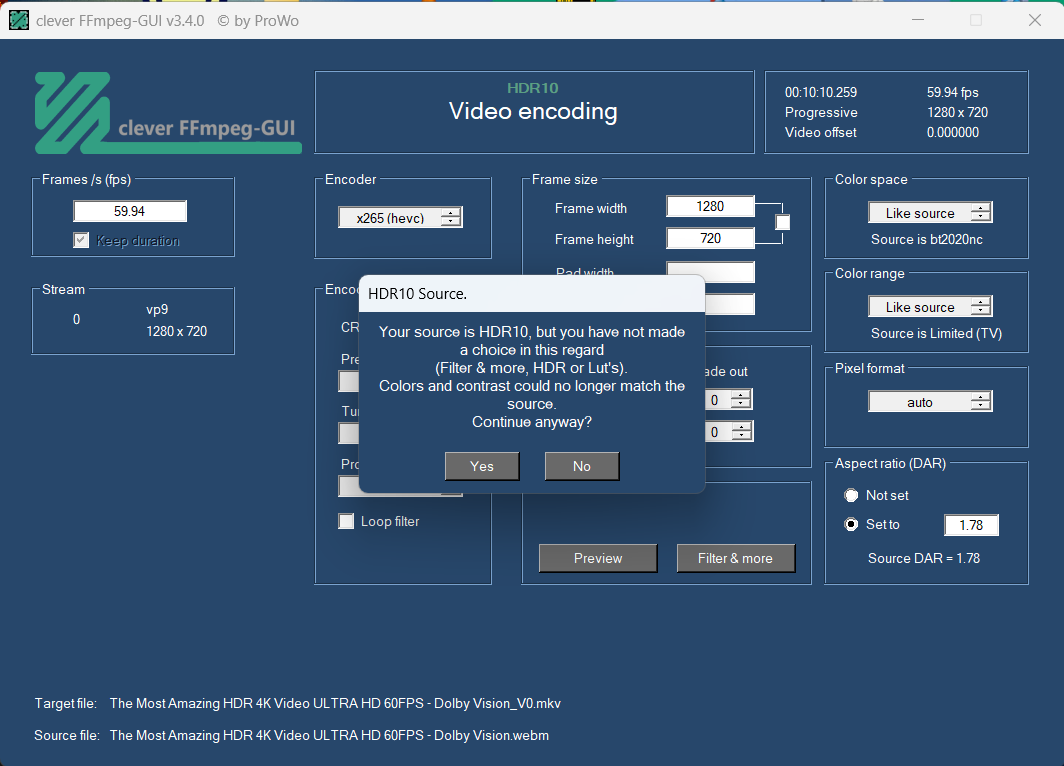Click the aspect ratio value field 1.78
This screenshot has height=766, width=1064.
(971, 525)
